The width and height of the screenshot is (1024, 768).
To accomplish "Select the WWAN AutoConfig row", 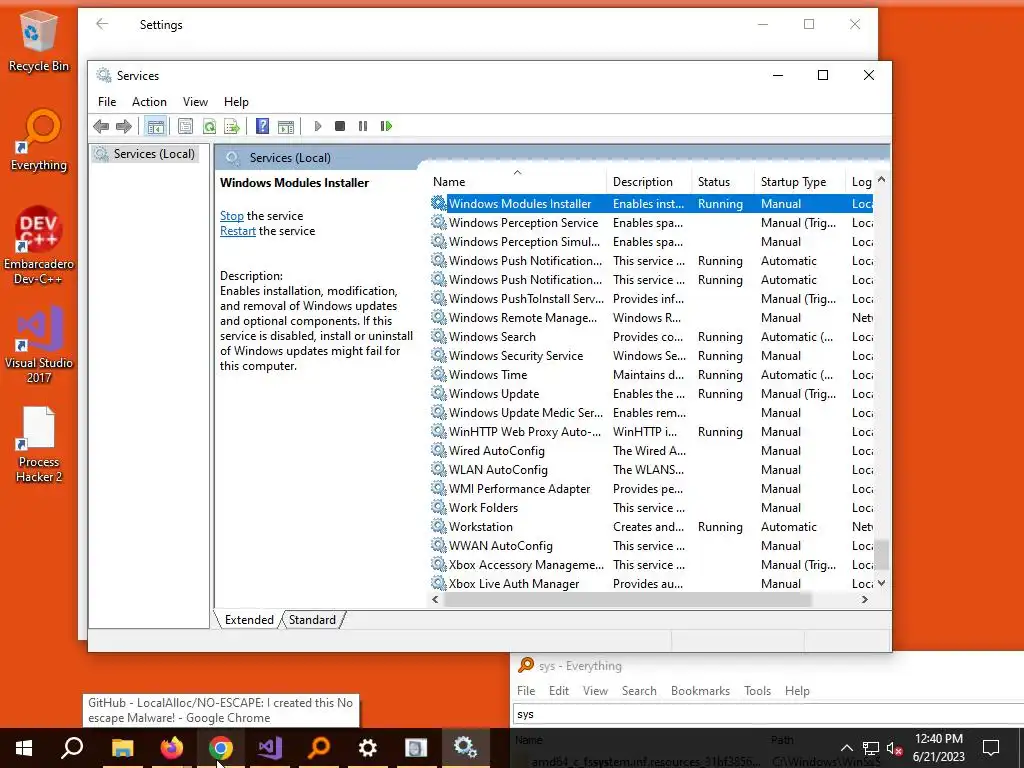I will point(651,545).
